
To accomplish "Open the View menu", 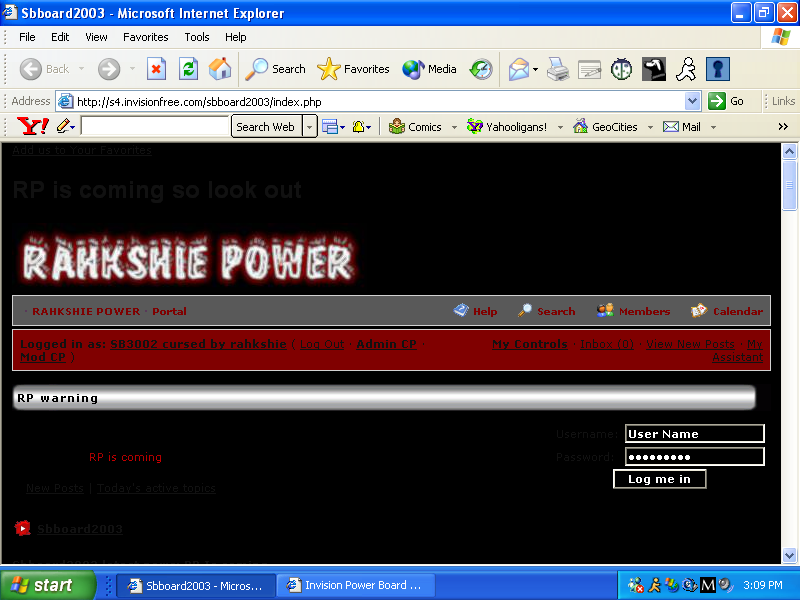I will click(x=96, y=37).
